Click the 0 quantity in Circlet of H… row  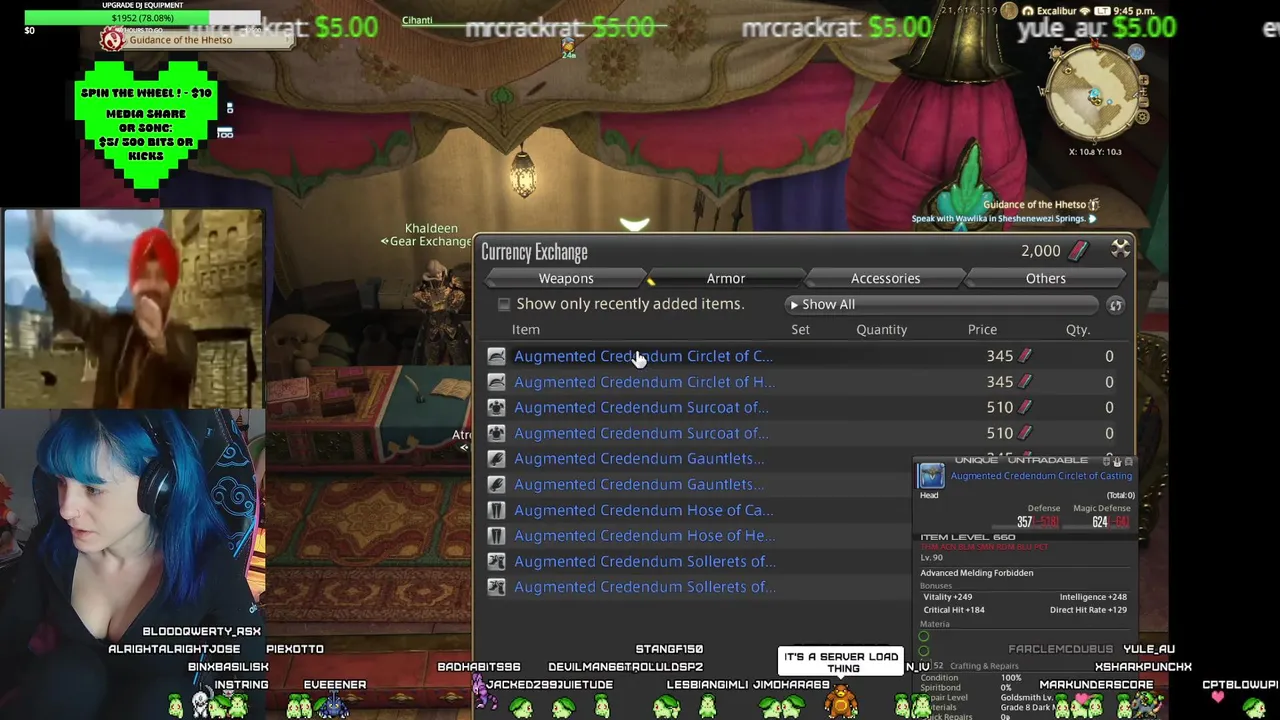pos(1109,382)
